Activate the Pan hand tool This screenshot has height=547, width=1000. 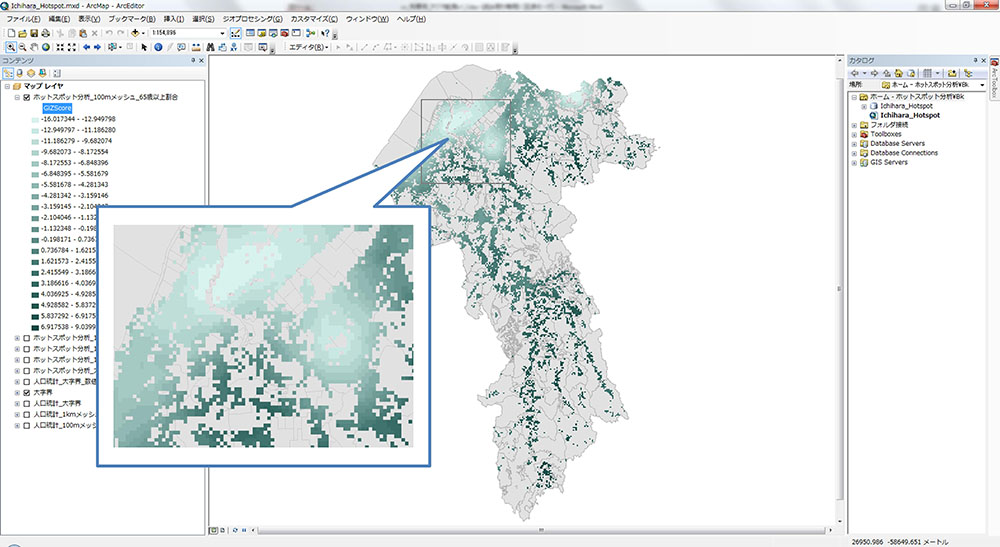pos(33,47)
